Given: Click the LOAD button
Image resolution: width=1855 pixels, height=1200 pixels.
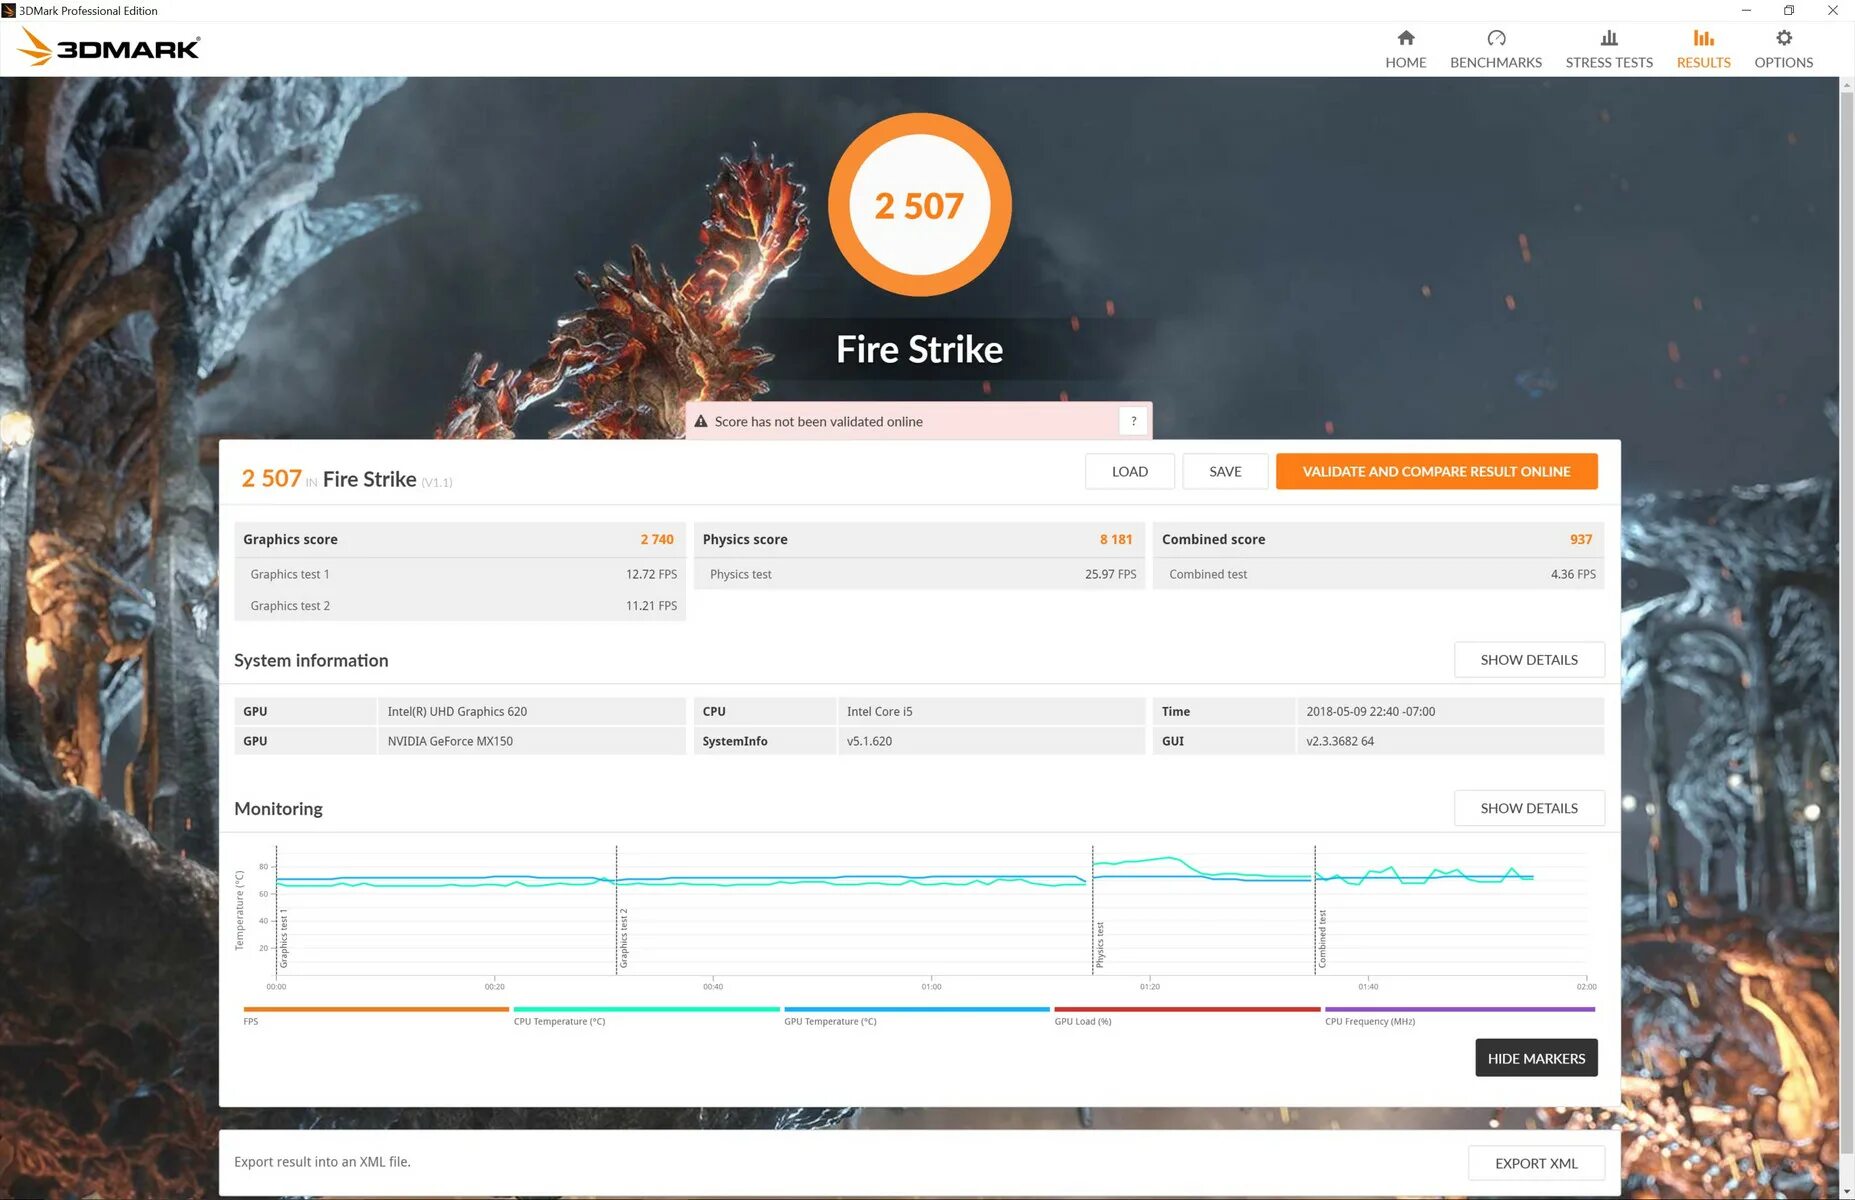Looking at the screenshot, I should coord(1130,471).
